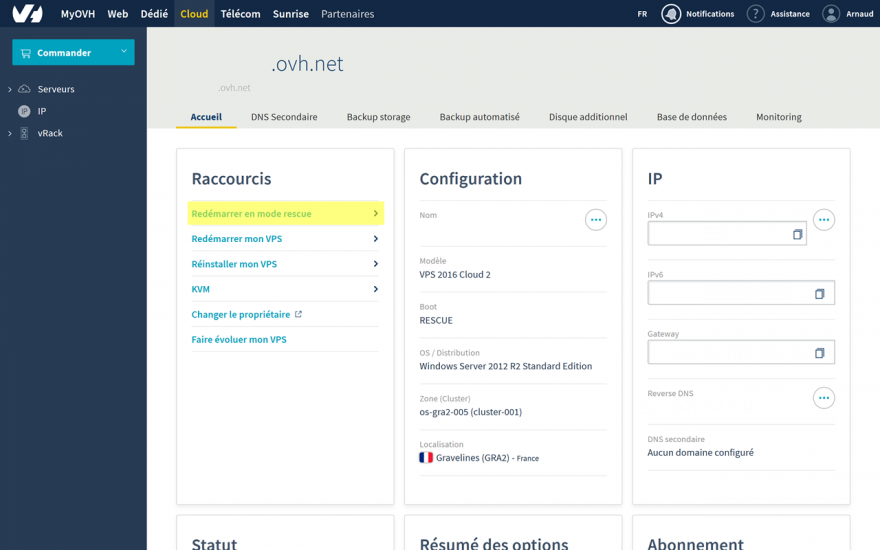880x550 pixels.
Task: Click the Réinstaller mon VPS link
Action: tap(234, 264)
